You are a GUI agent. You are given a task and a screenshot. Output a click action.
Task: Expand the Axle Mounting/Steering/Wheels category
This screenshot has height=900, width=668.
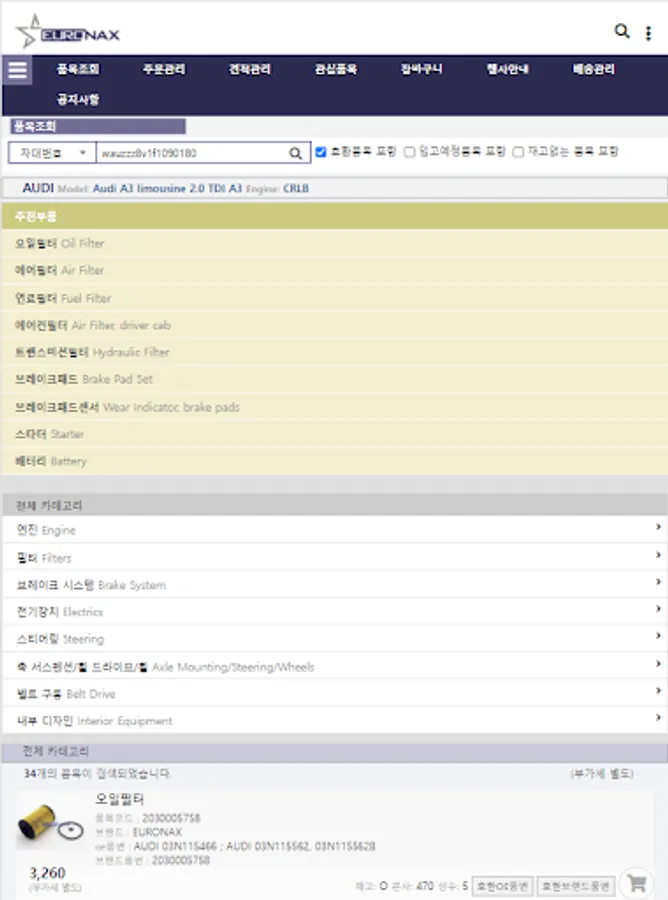[x=334, y=666]
